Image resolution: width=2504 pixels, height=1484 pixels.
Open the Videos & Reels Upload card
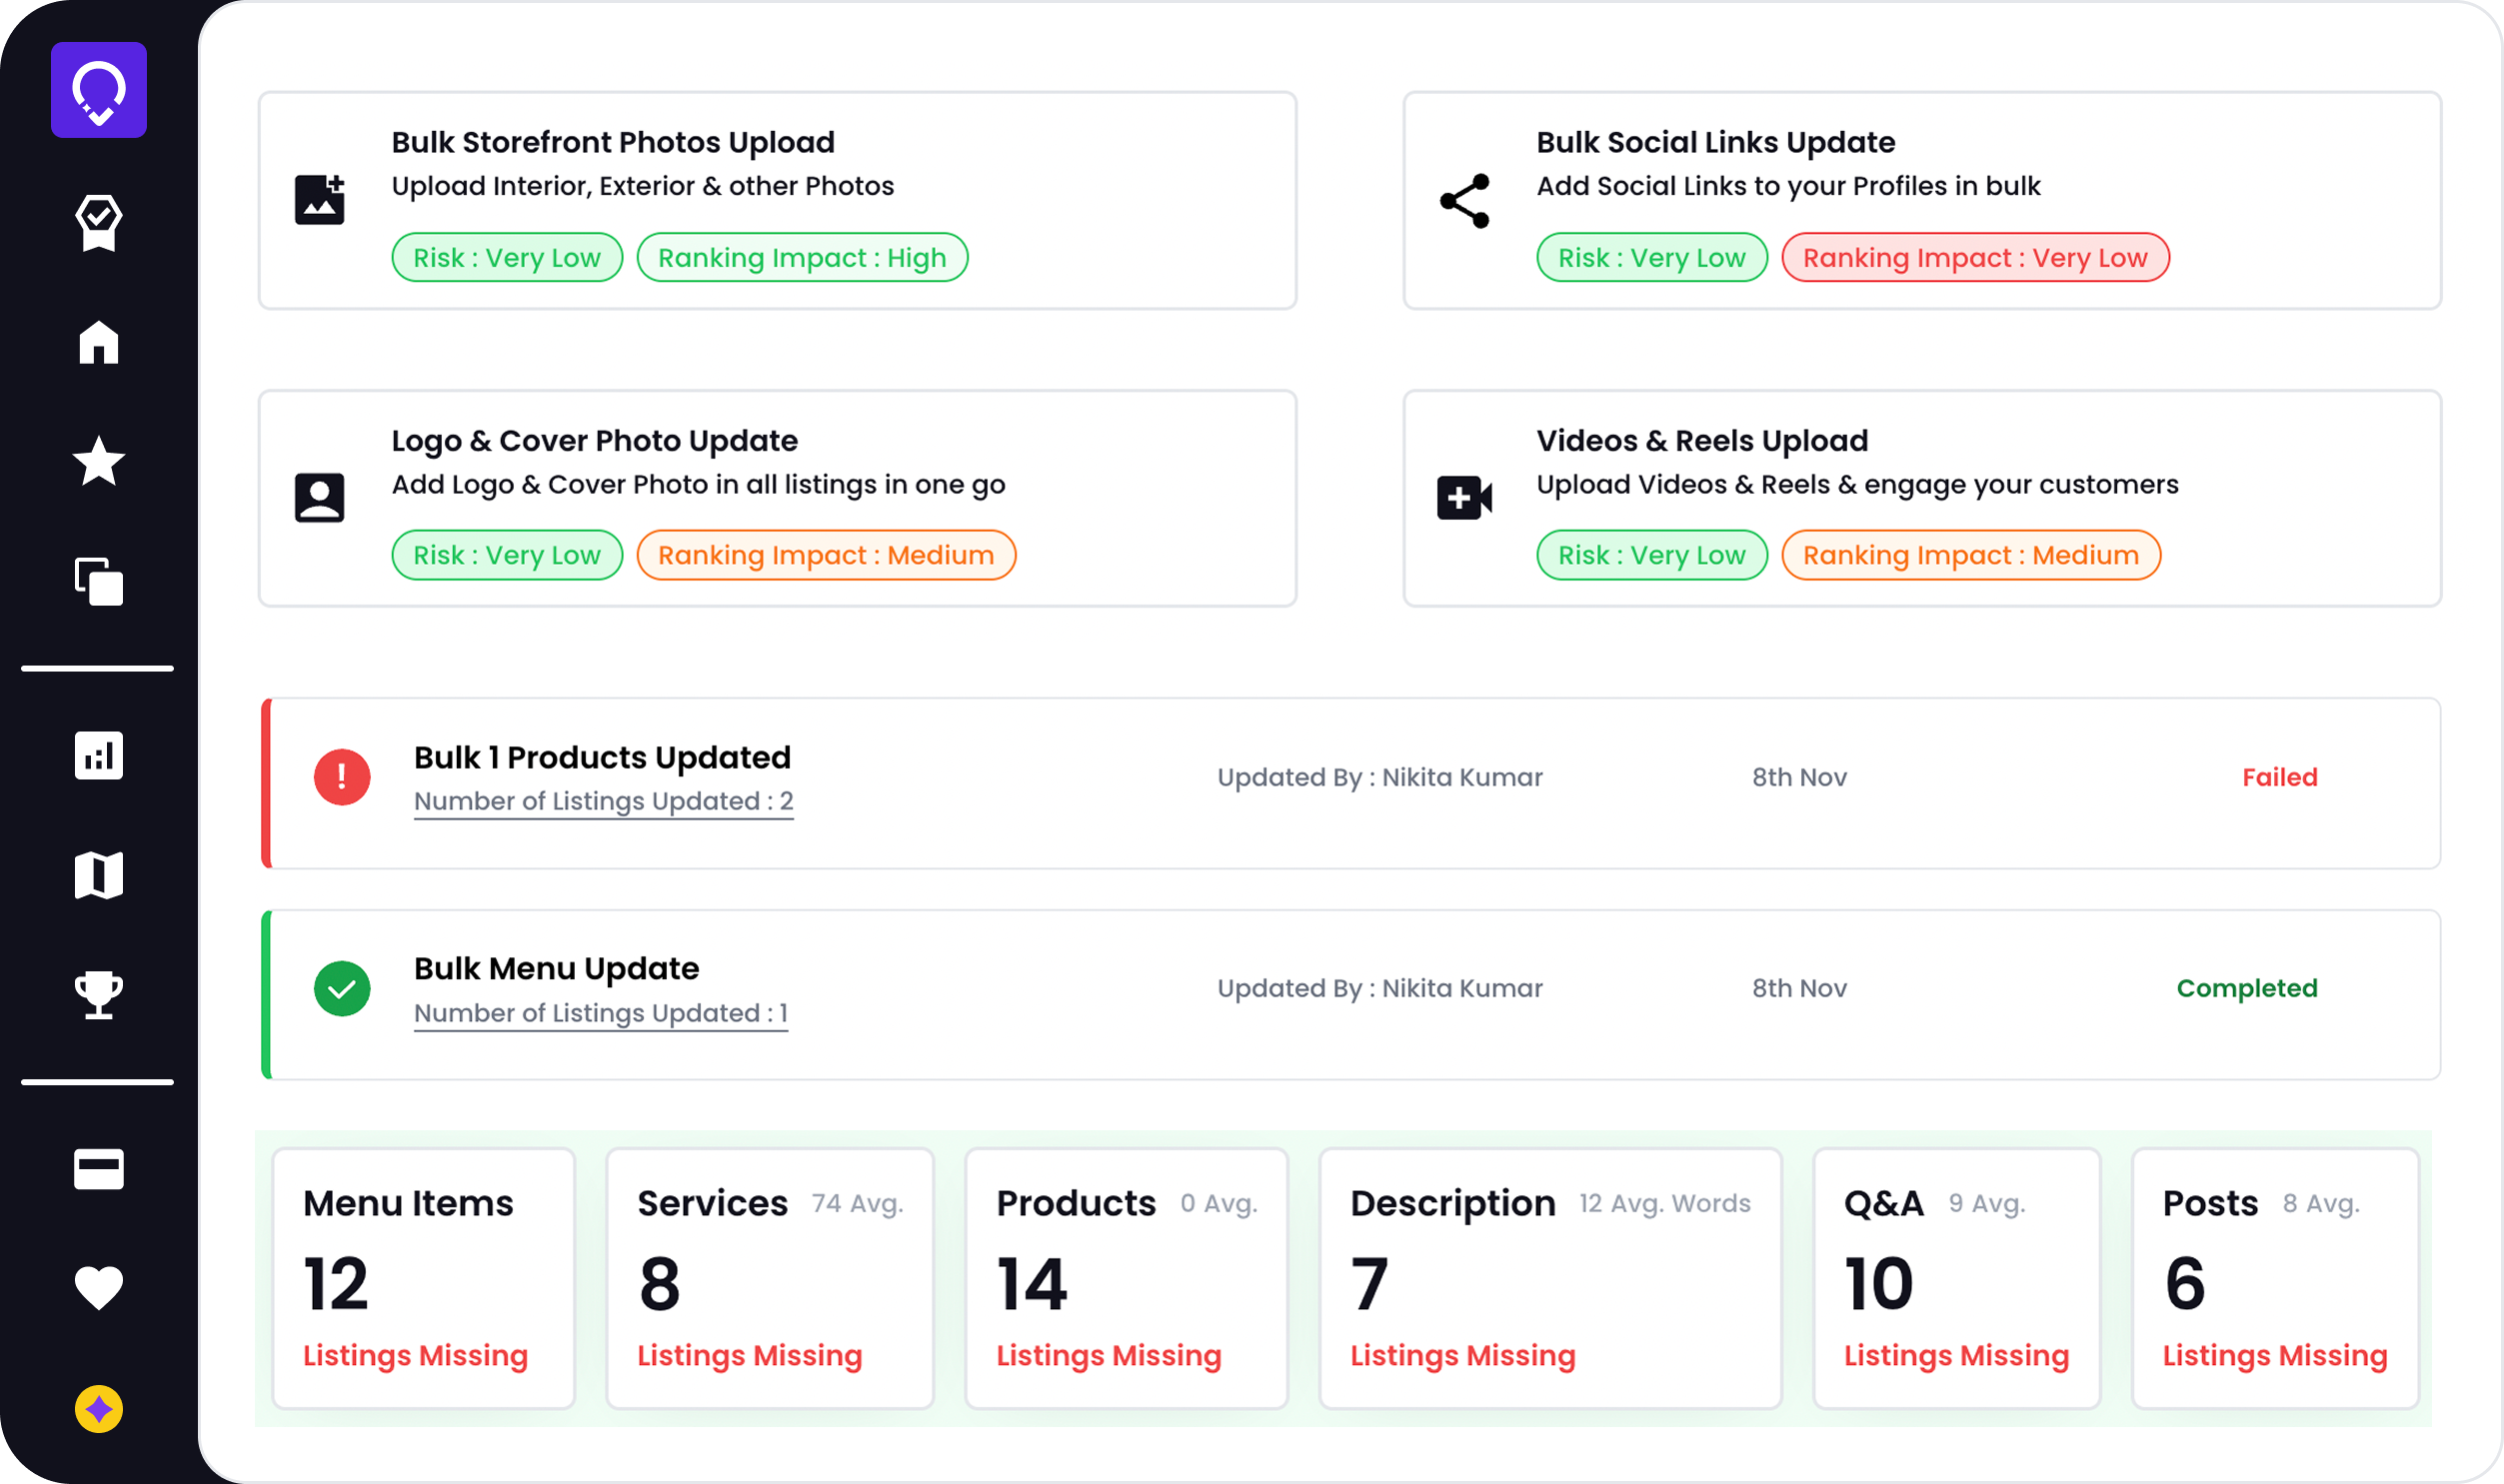coord(1921,498)
